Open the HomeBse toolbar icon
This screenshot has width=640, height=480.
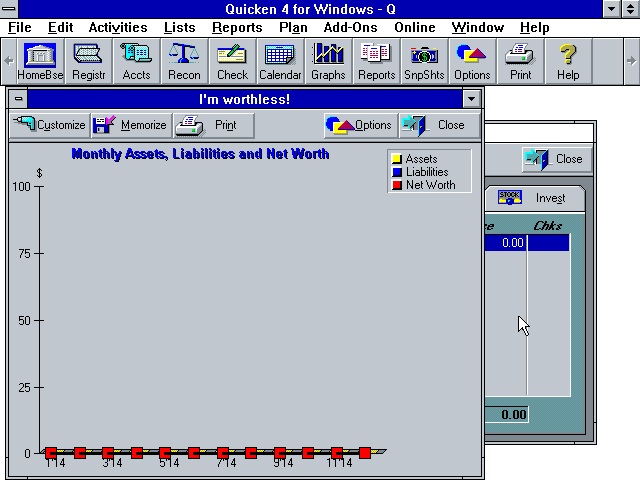click(x=40, y=61)
